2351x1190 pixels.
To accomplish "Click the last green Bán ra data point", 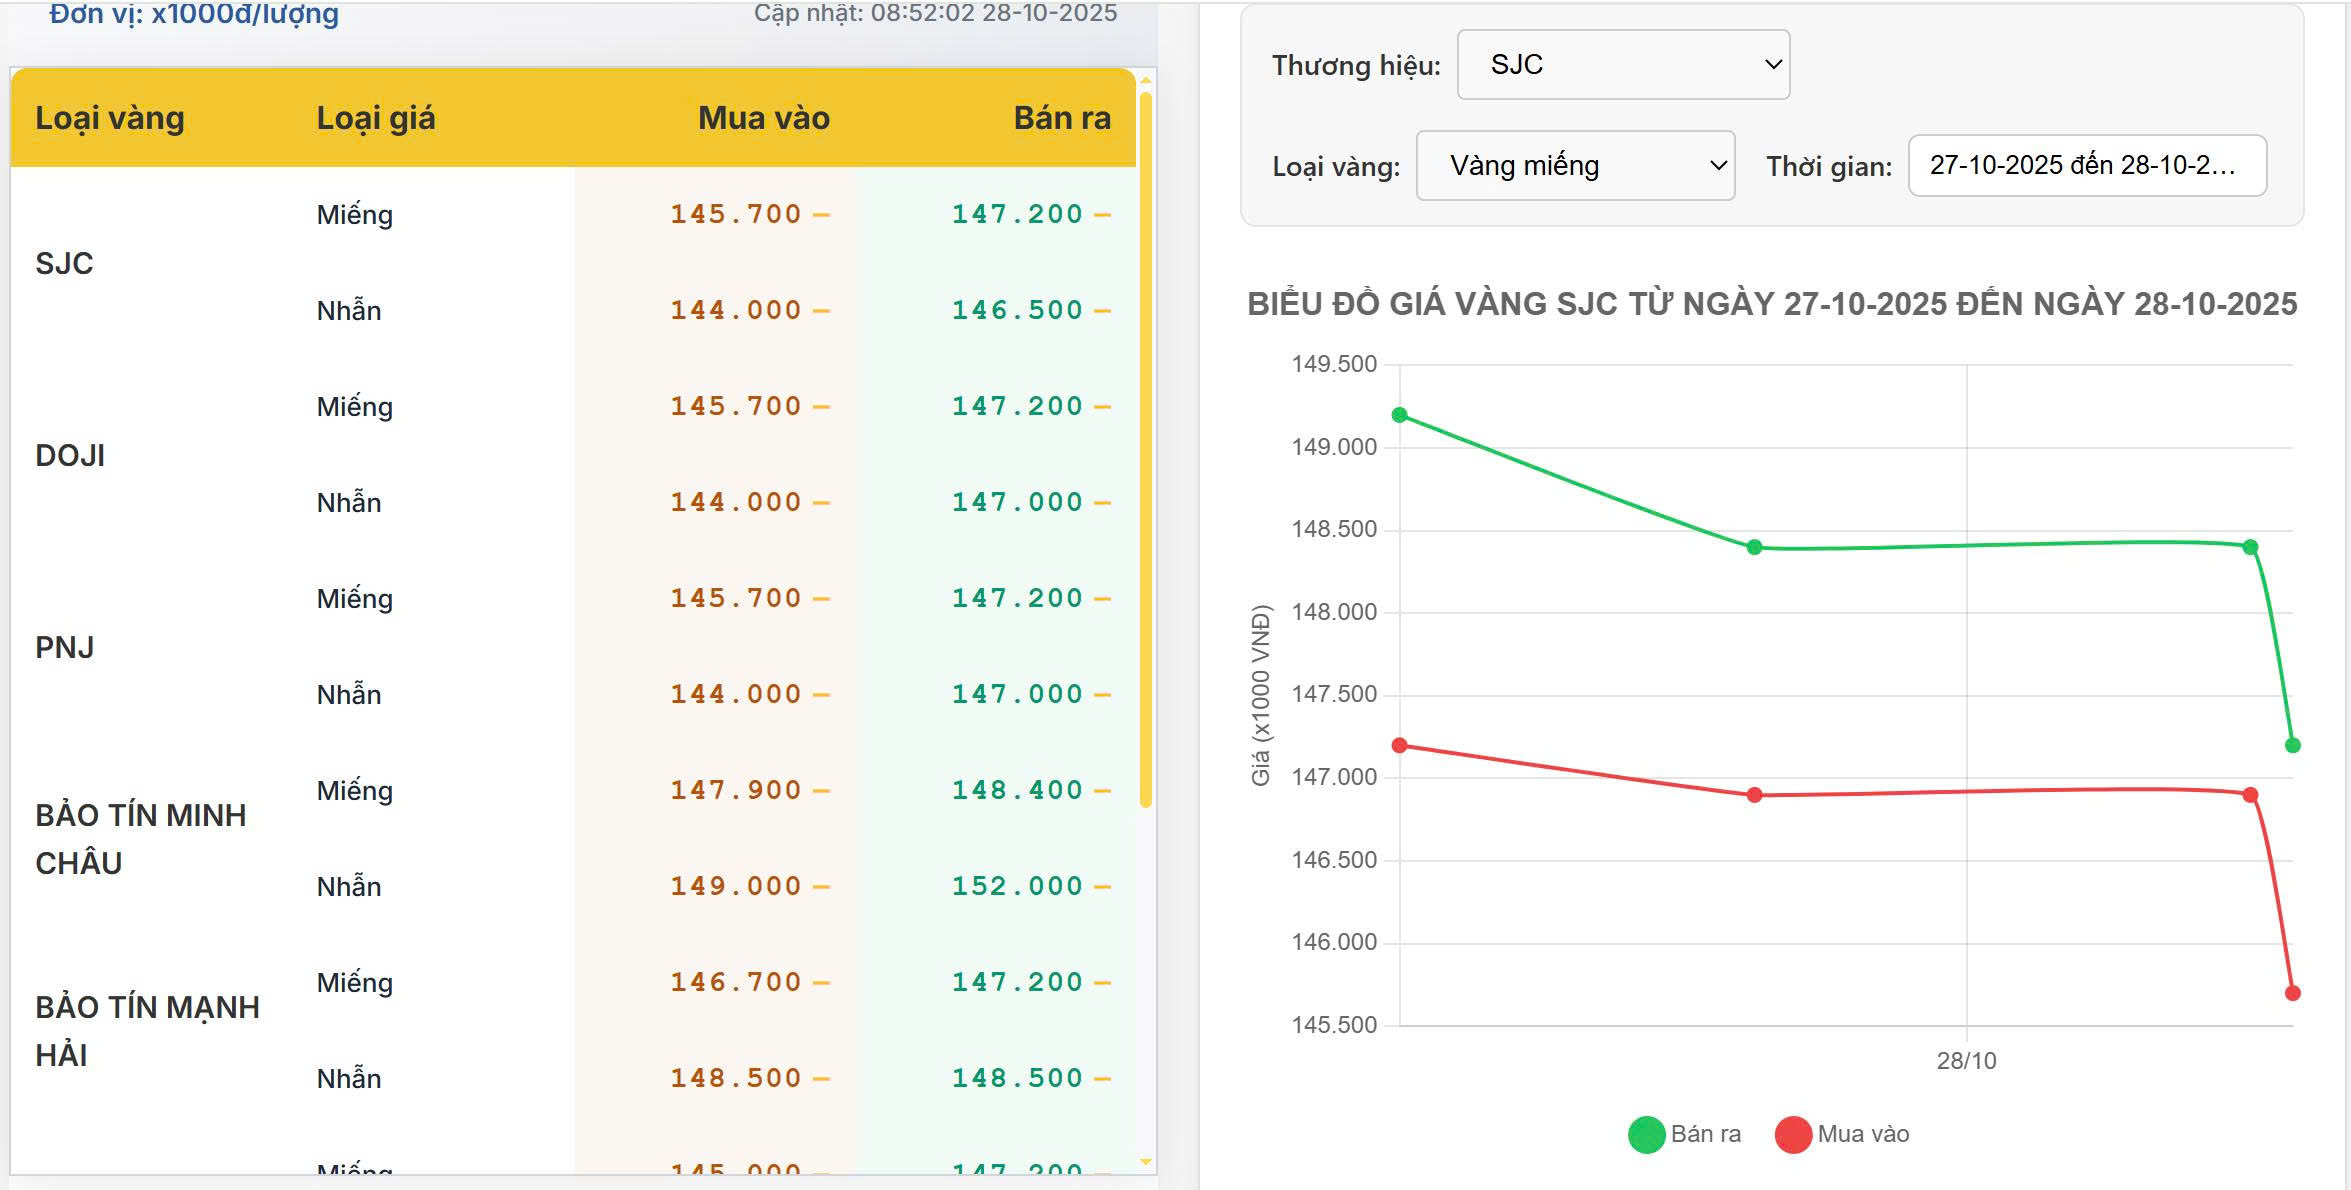I will [x=2293, y=745].
